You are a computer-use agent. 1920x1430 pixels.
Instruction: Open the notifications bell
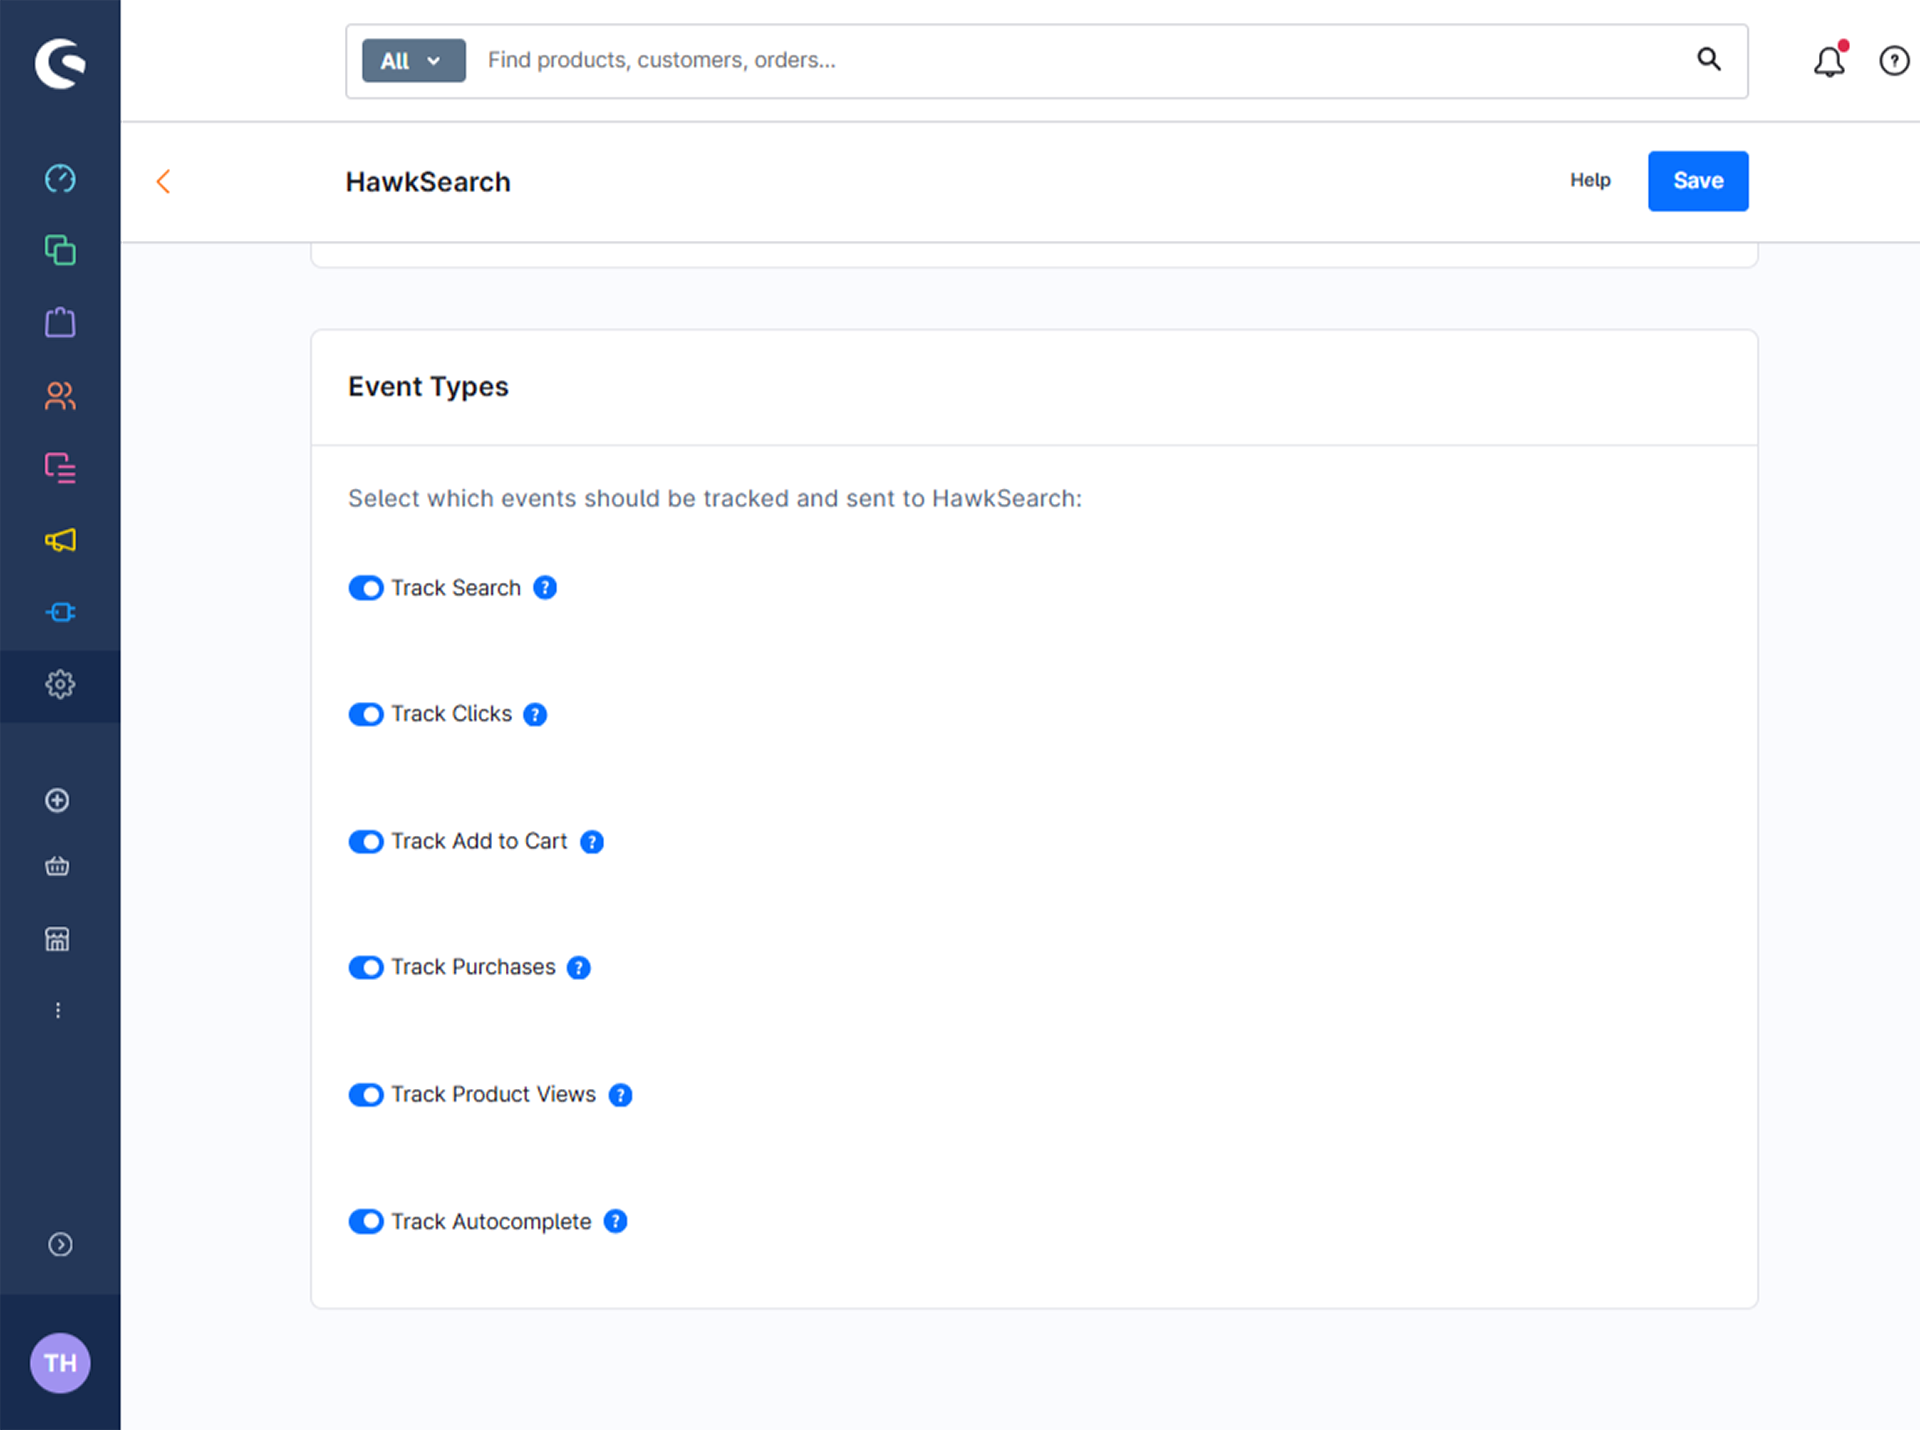(x=1829, y=61)
